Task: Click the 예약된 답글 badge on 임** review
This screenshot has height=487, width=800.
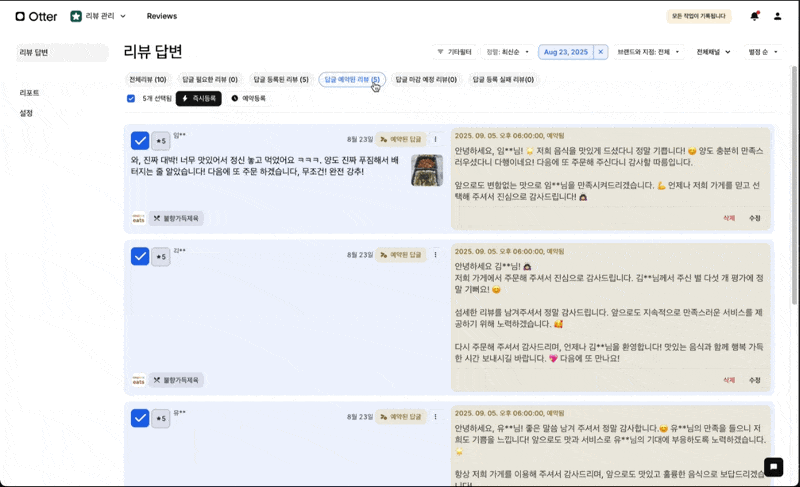Action: [x=401, y=139]
